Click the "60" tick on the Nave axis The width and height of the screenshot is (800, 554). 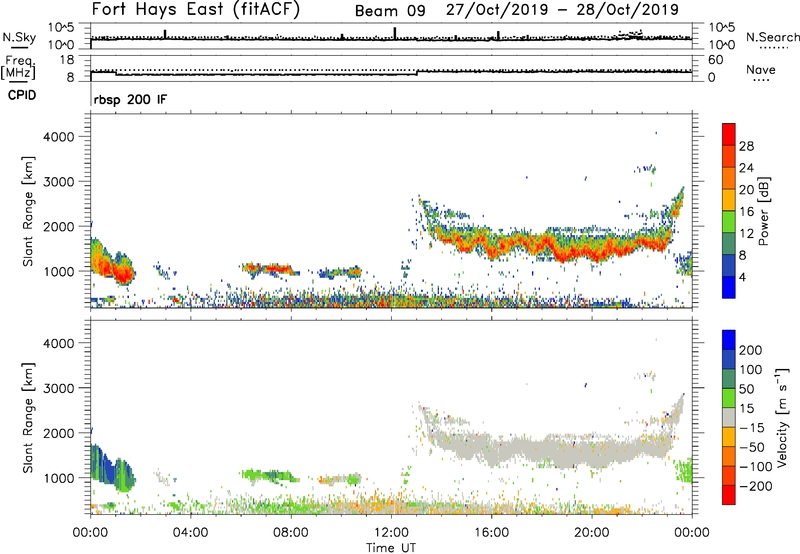(x=716, y=60)
